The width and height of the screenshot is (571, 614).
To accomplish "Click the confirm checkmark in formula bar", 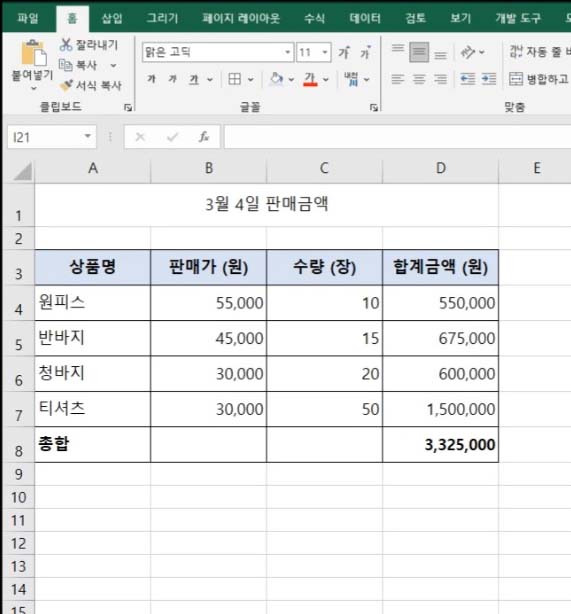I will 172,137.
